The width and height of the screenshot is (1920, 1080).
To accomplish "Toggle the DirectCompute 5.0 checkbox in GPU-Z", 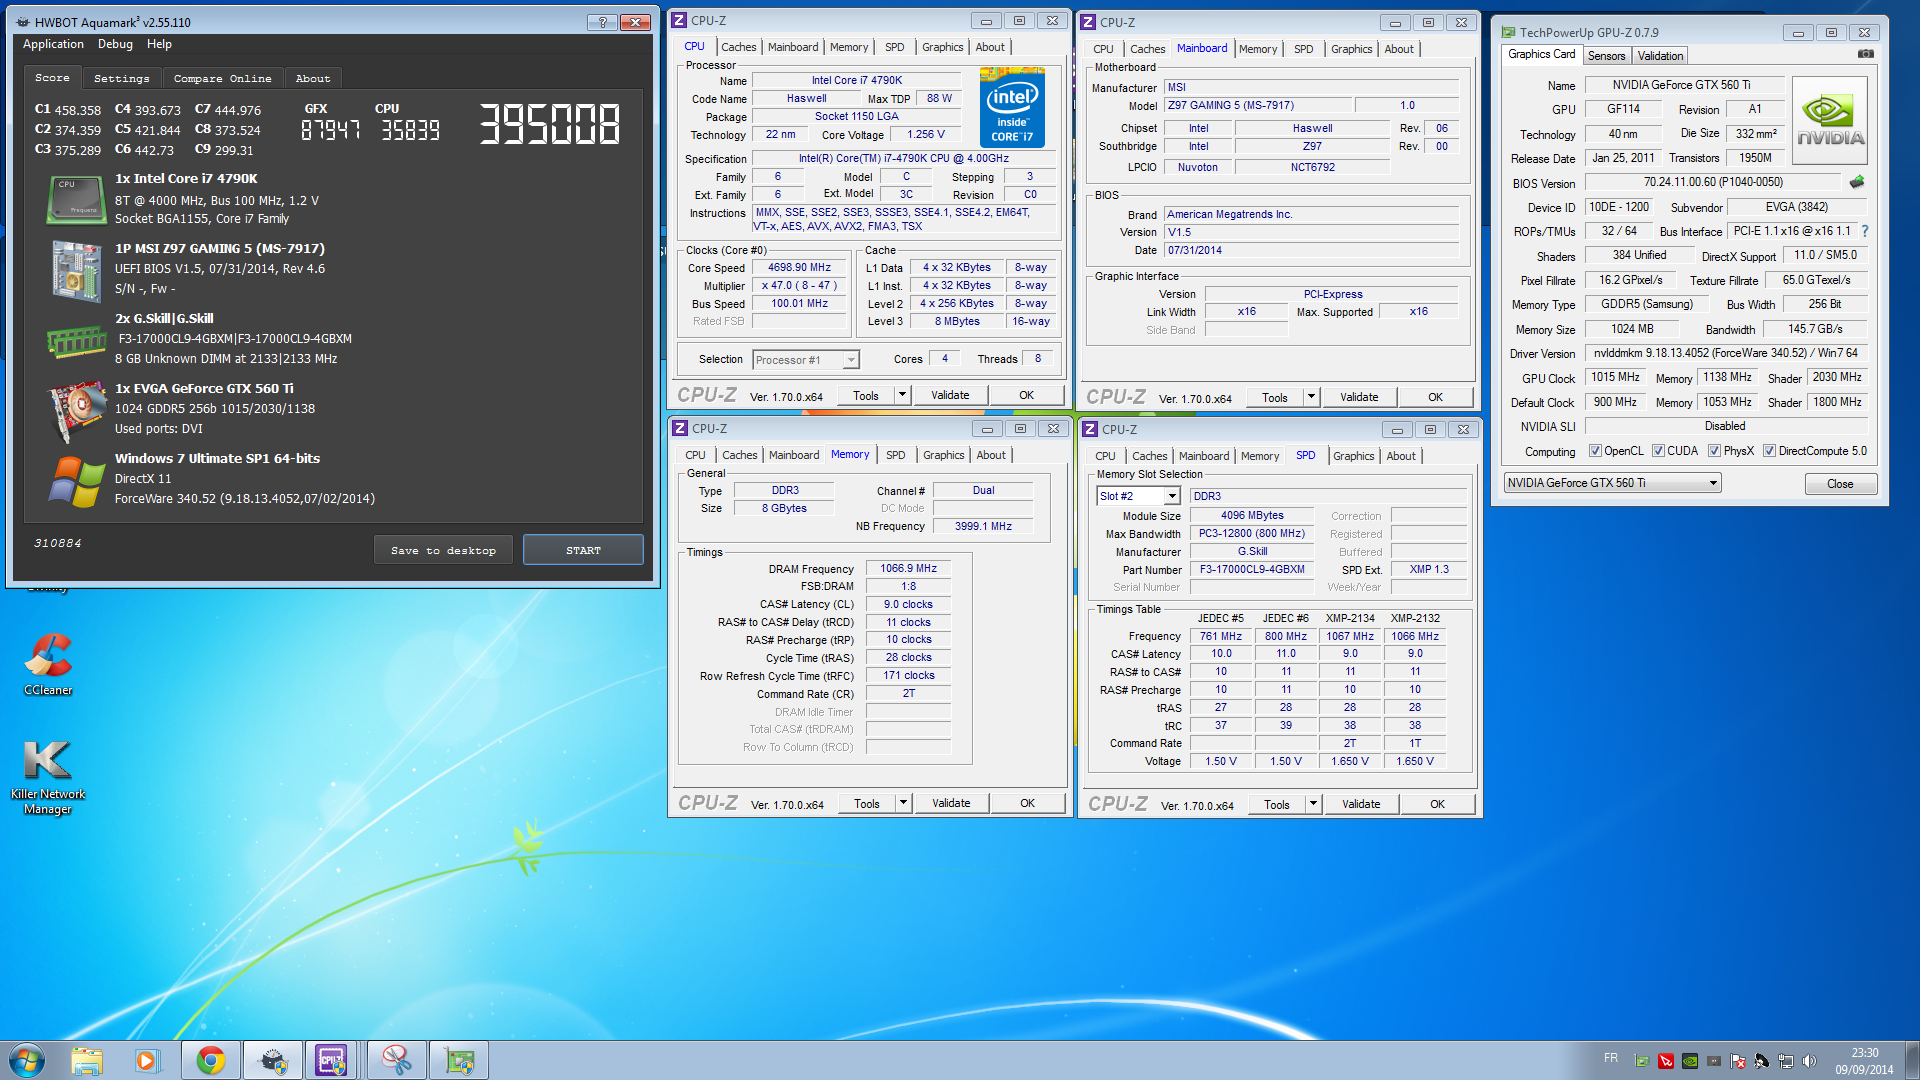I will coord(1769,451).
